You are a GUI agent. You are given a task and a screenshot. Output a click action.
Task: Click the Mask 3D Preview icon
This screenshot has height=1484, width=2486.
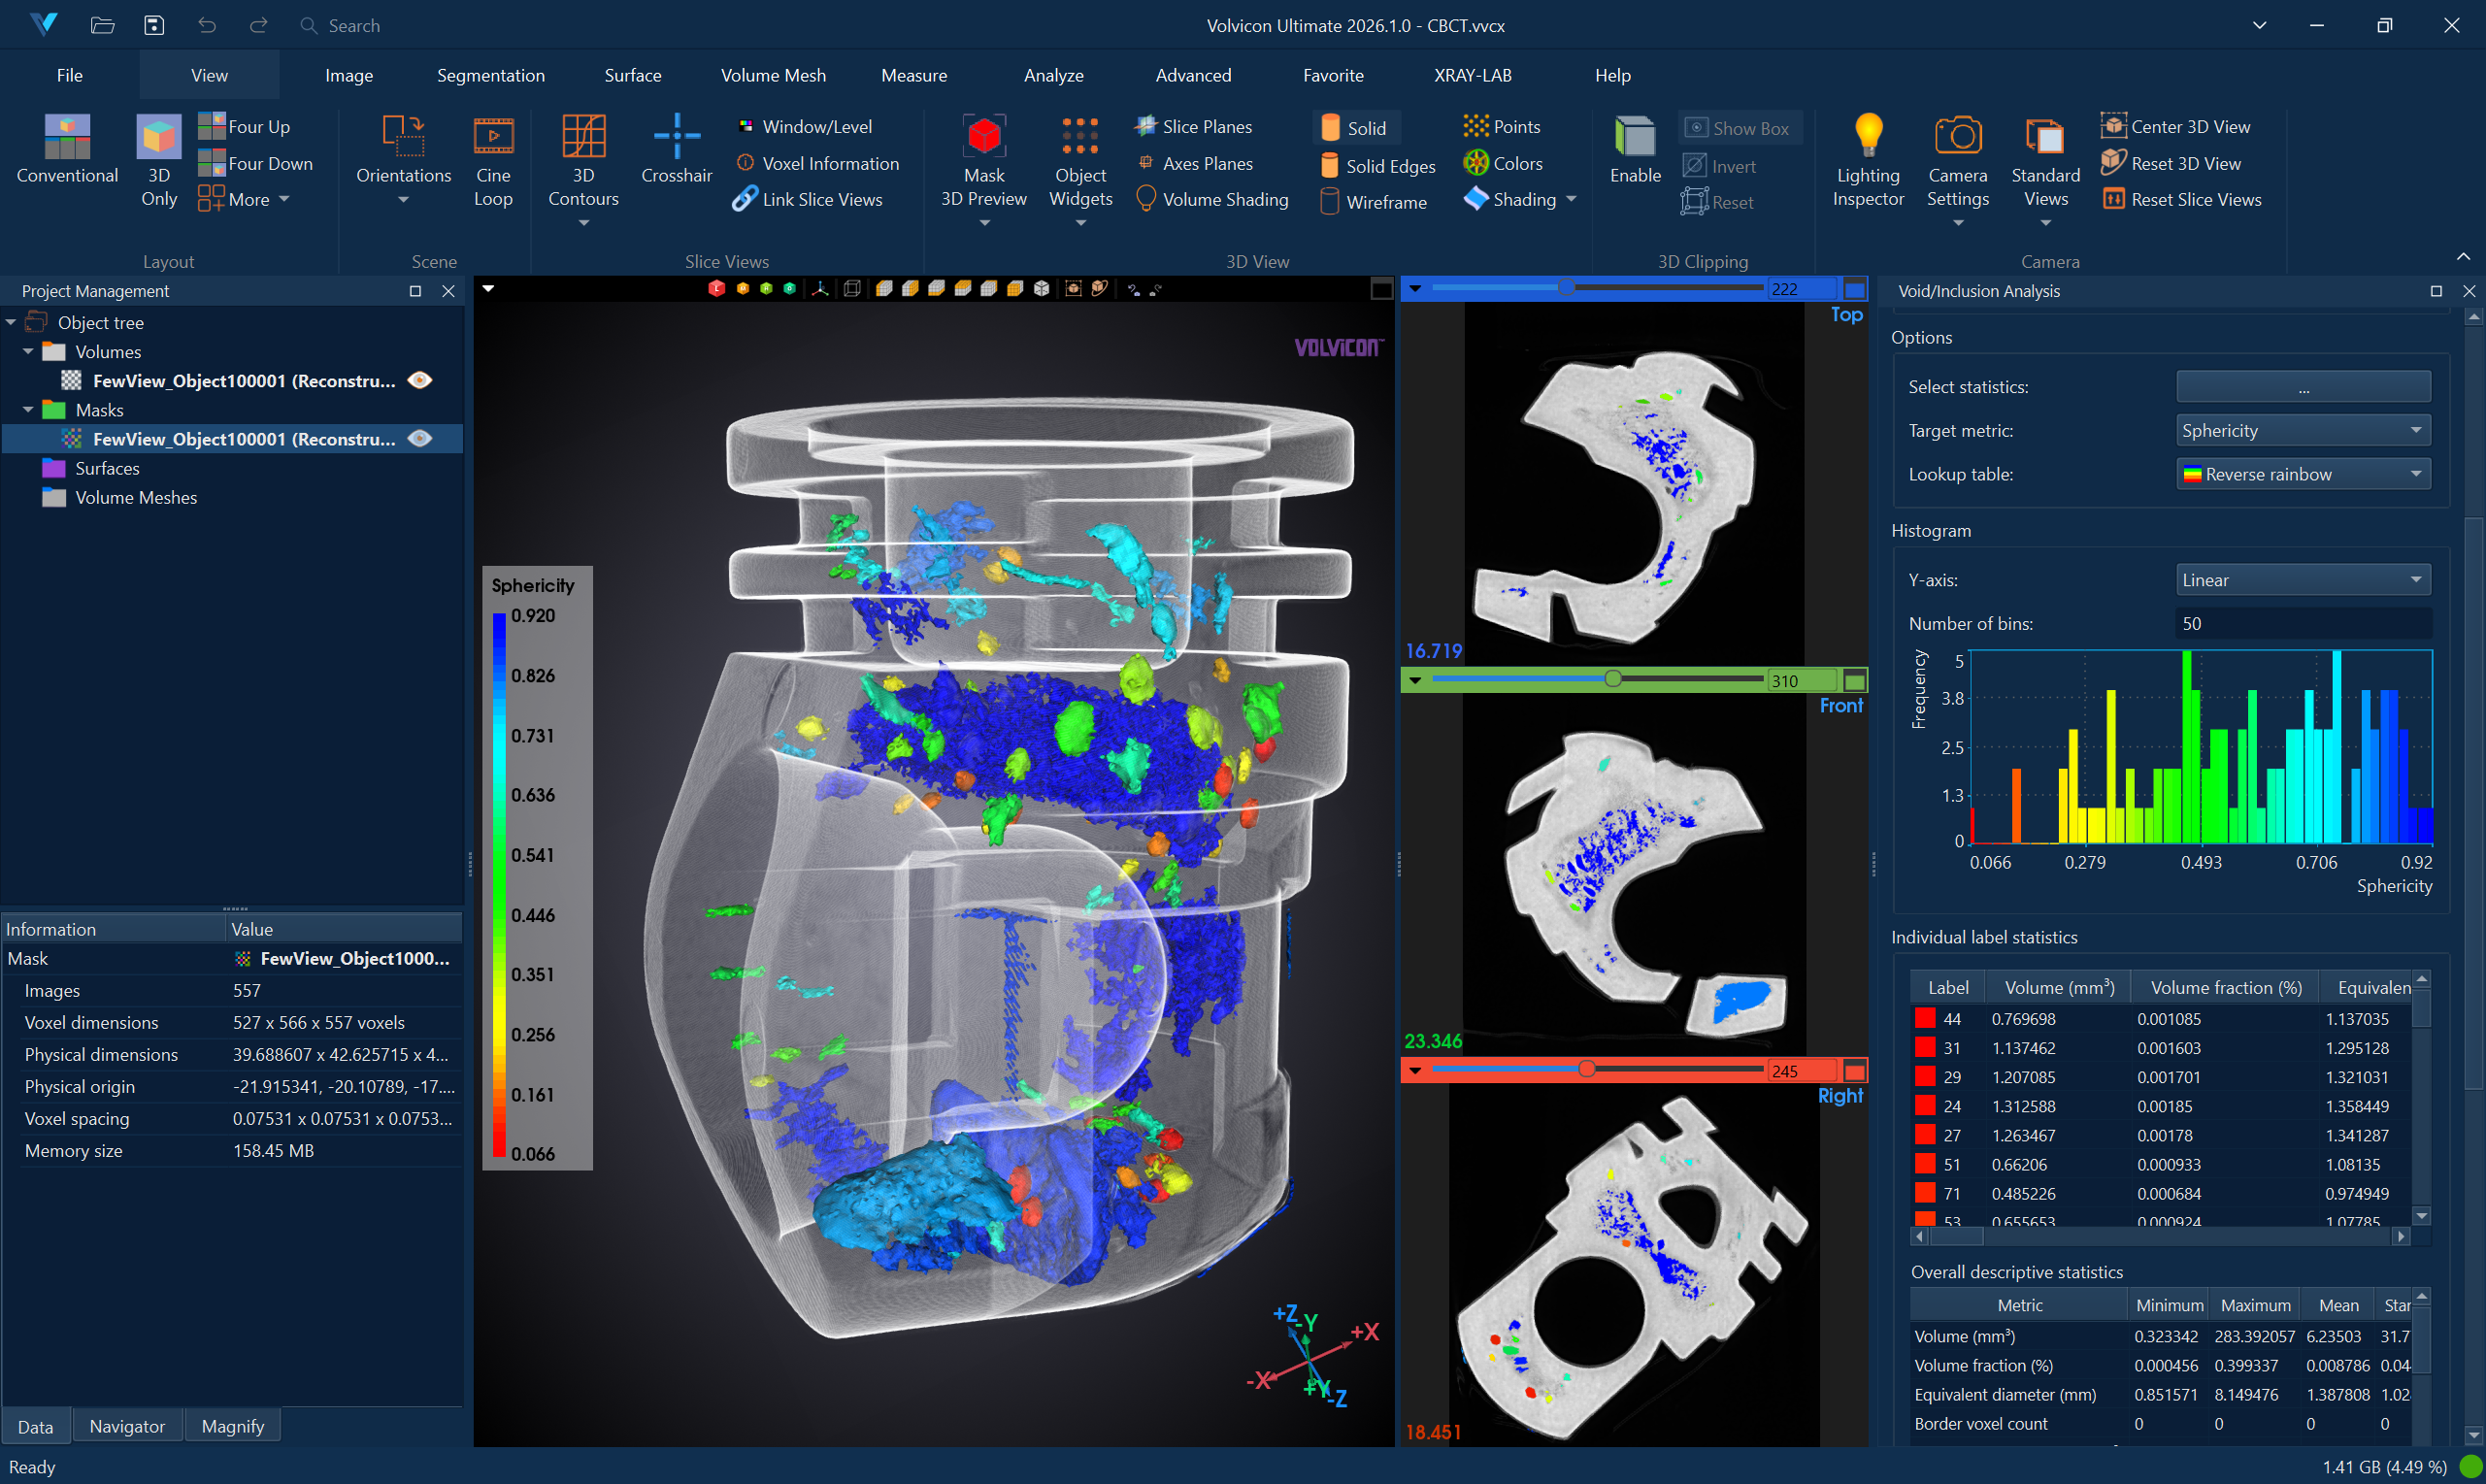(x=983, y=136)
